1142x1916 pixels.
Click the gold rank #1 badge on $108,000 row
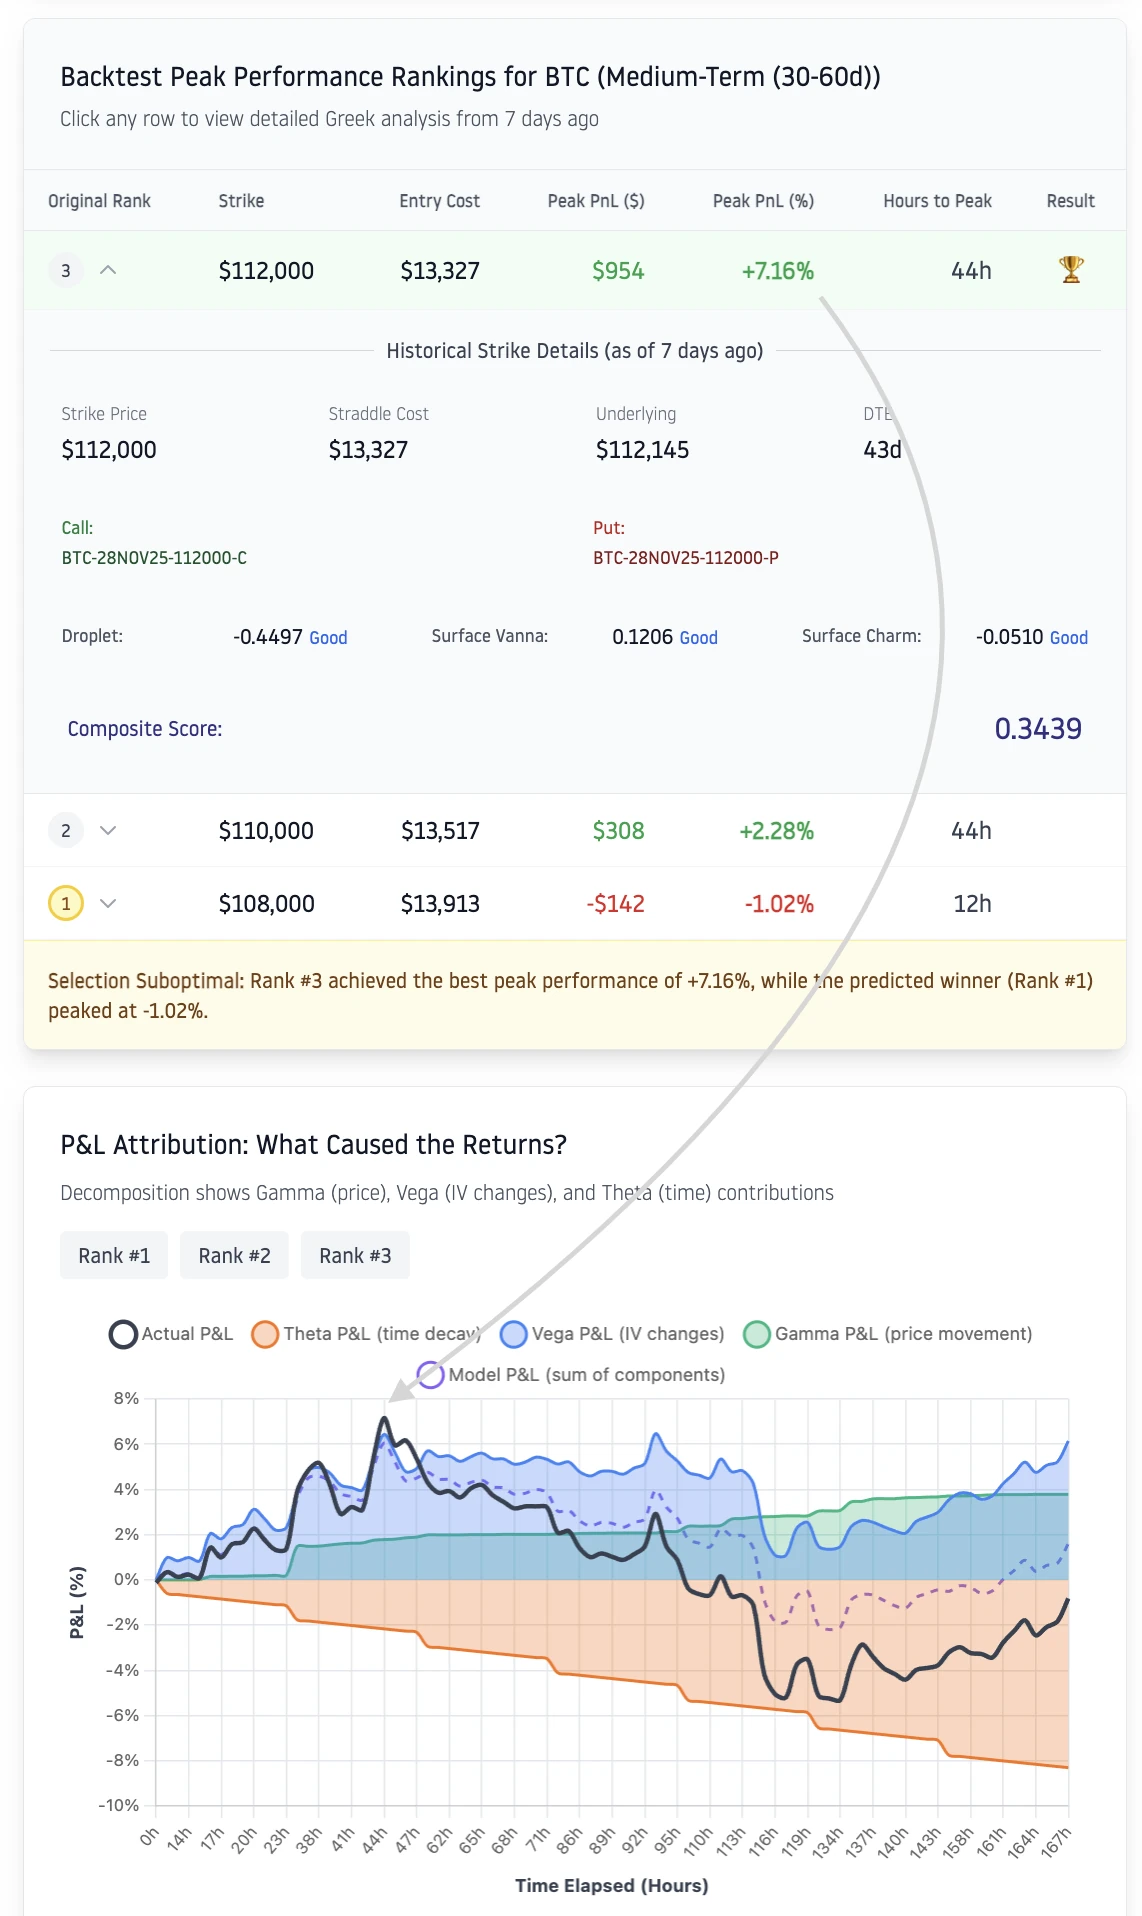point(65,902)
